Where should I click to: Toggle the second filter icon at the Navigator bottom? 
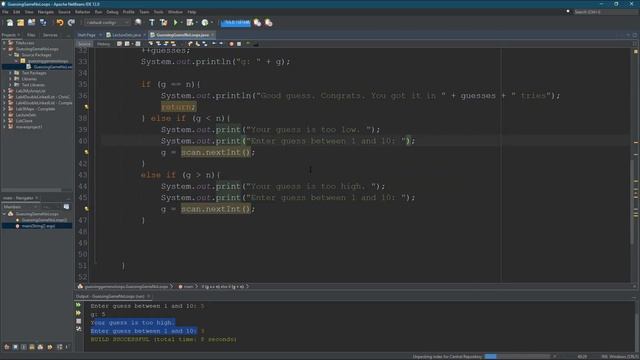[x=15, y=347]
